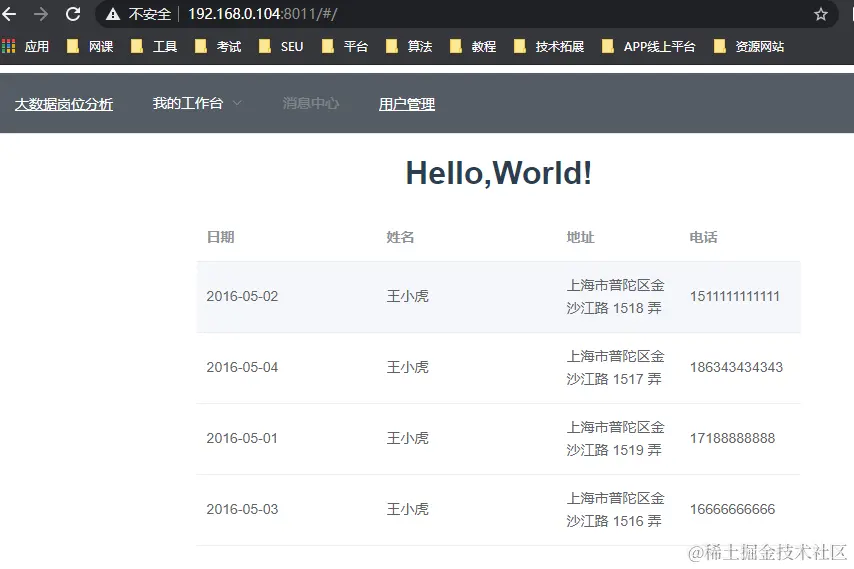Screen dimensions: 854x569
Task: Click 王小虎 in the 2016-05-01 row
Action: coord(408,438)
